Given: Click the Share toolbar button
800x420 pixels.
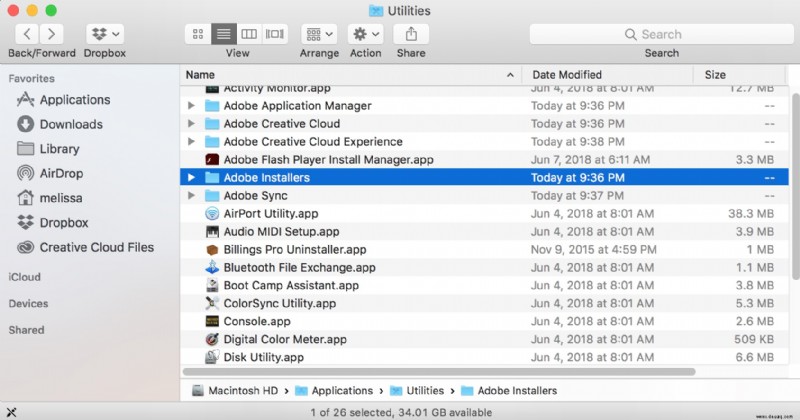Looking at the screenshot, I should (x=411, y=34).
